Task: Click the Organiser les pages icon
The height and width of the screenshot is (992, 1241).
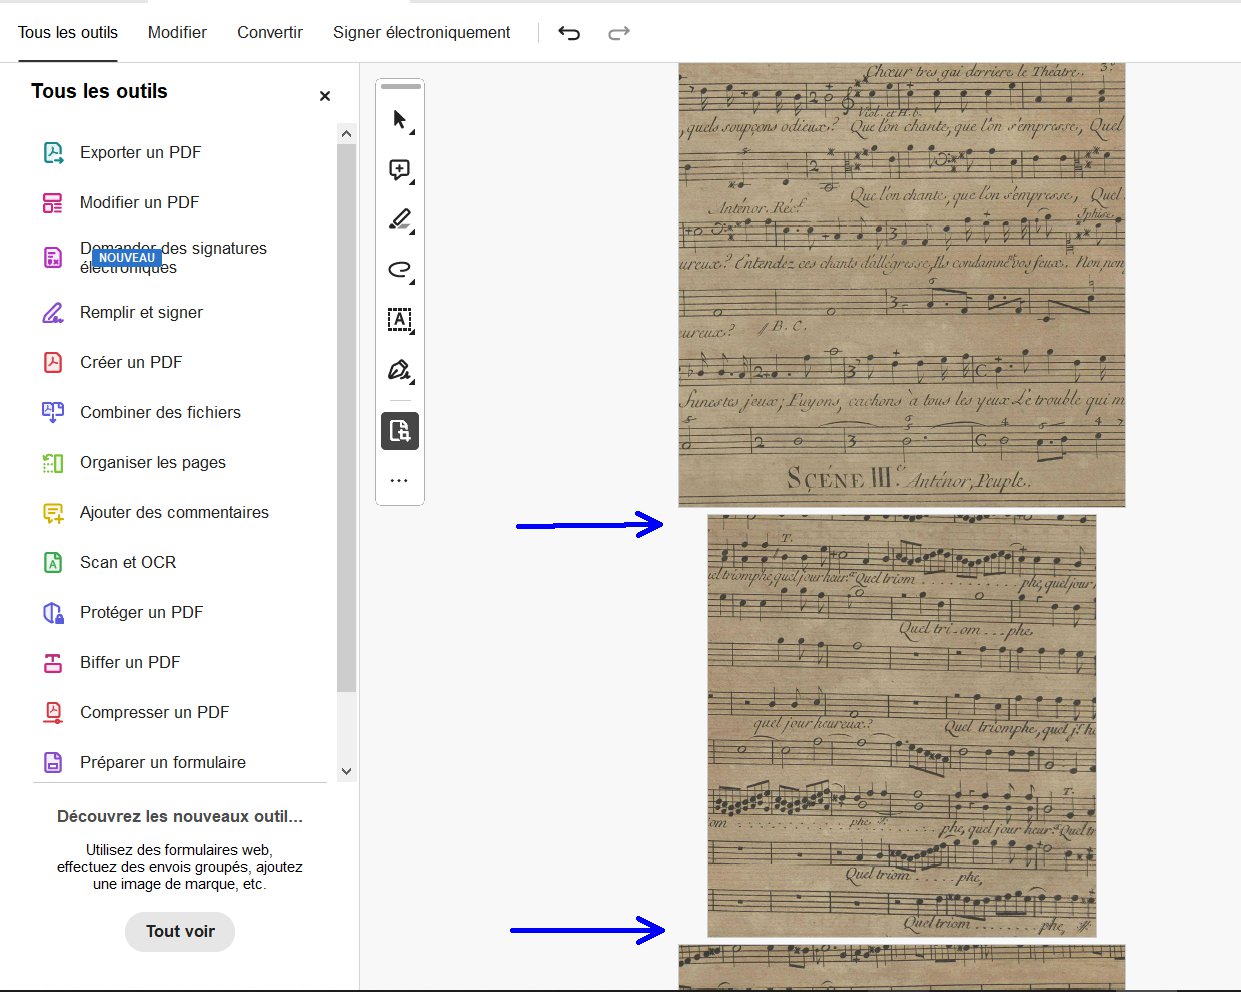Action: 53,463
